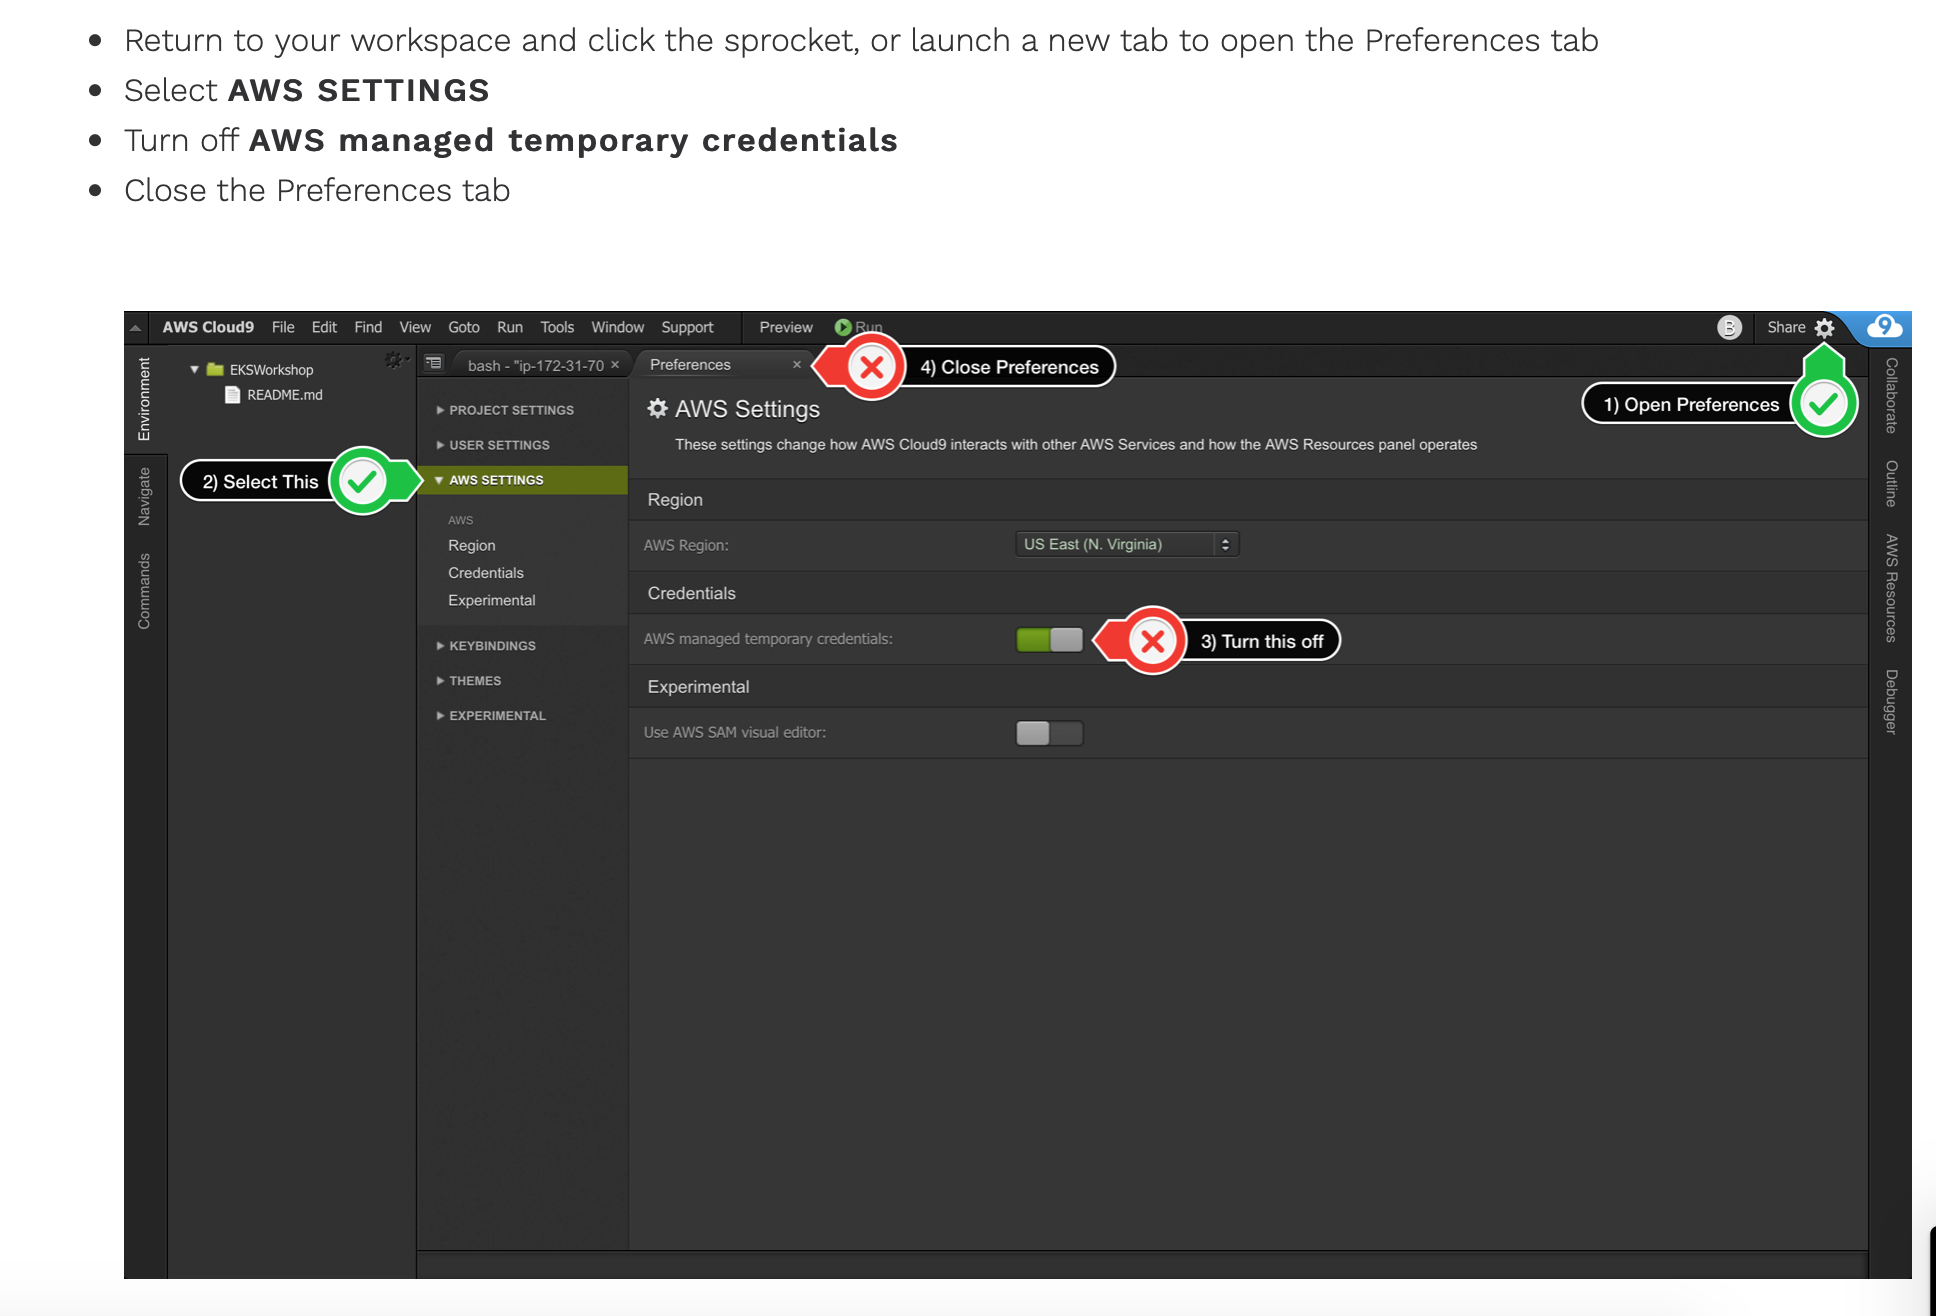Viewport: 1936px width, 1316px height.
Task: Click the tab list pane icon
Action: tap(434, 363)
